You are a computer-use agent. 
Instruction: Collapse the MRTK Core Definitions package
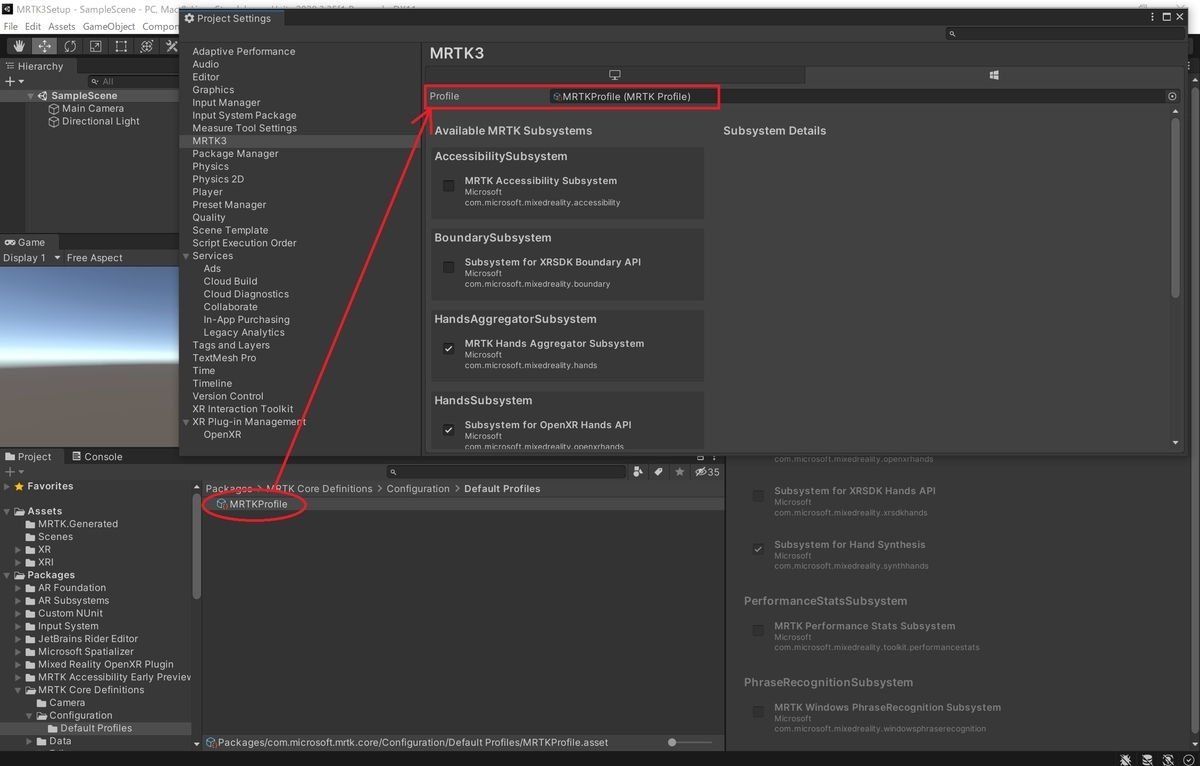click(x=18, y=690)
